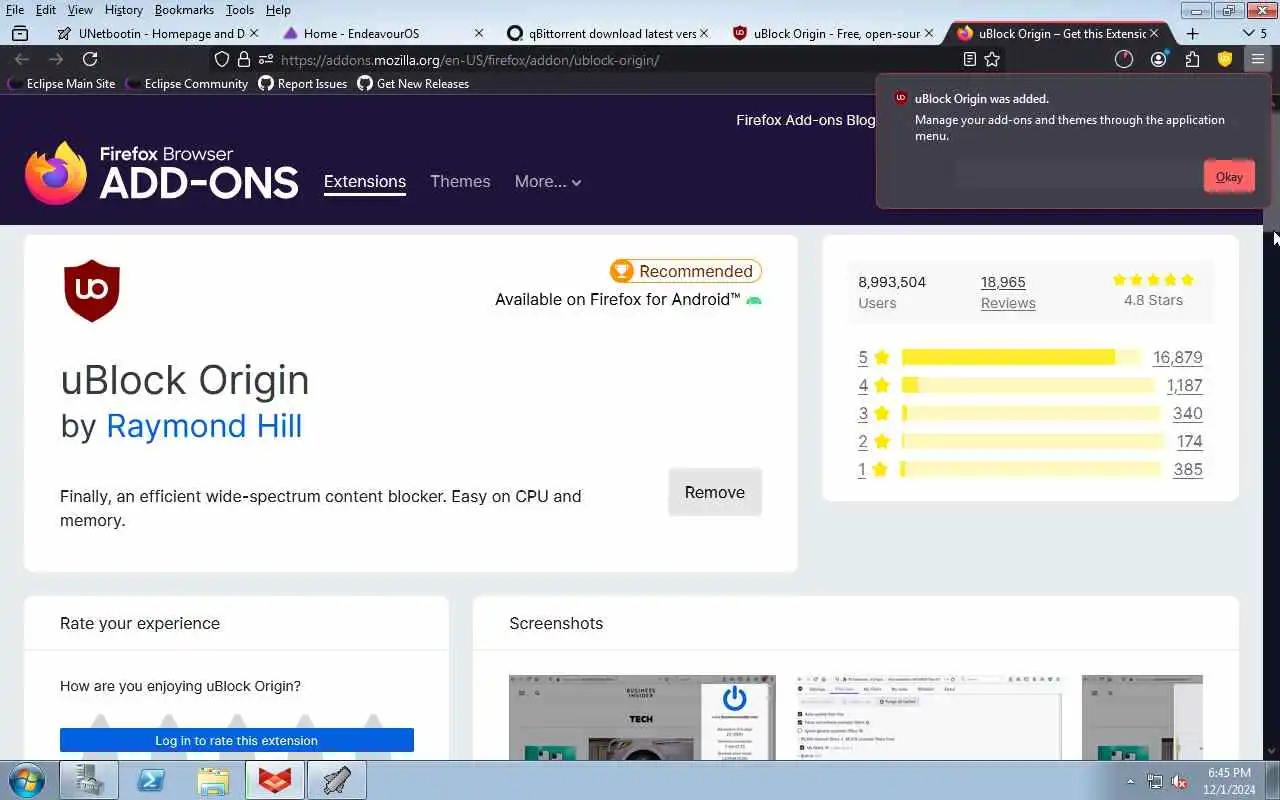Open the tracking protection shield icon

pos(222,59)
